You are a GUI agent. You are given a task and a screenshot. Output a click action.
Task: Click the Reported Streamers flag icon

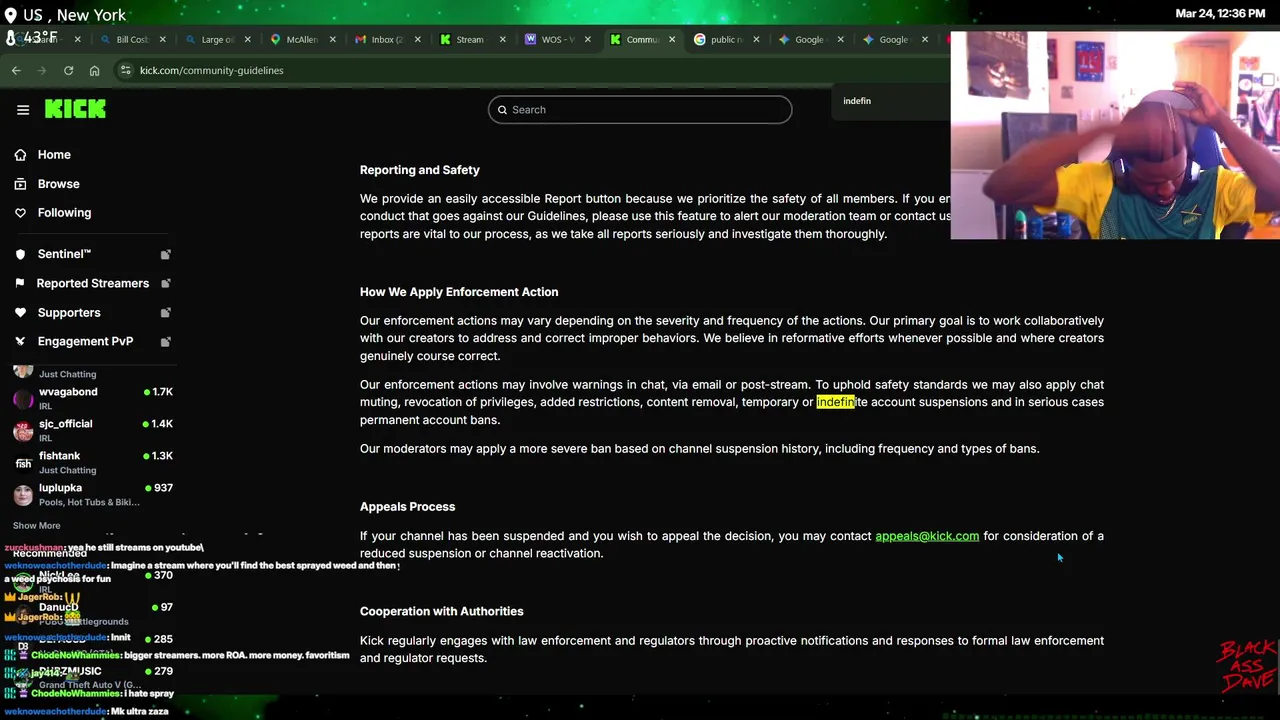click(x=20, y=283)
